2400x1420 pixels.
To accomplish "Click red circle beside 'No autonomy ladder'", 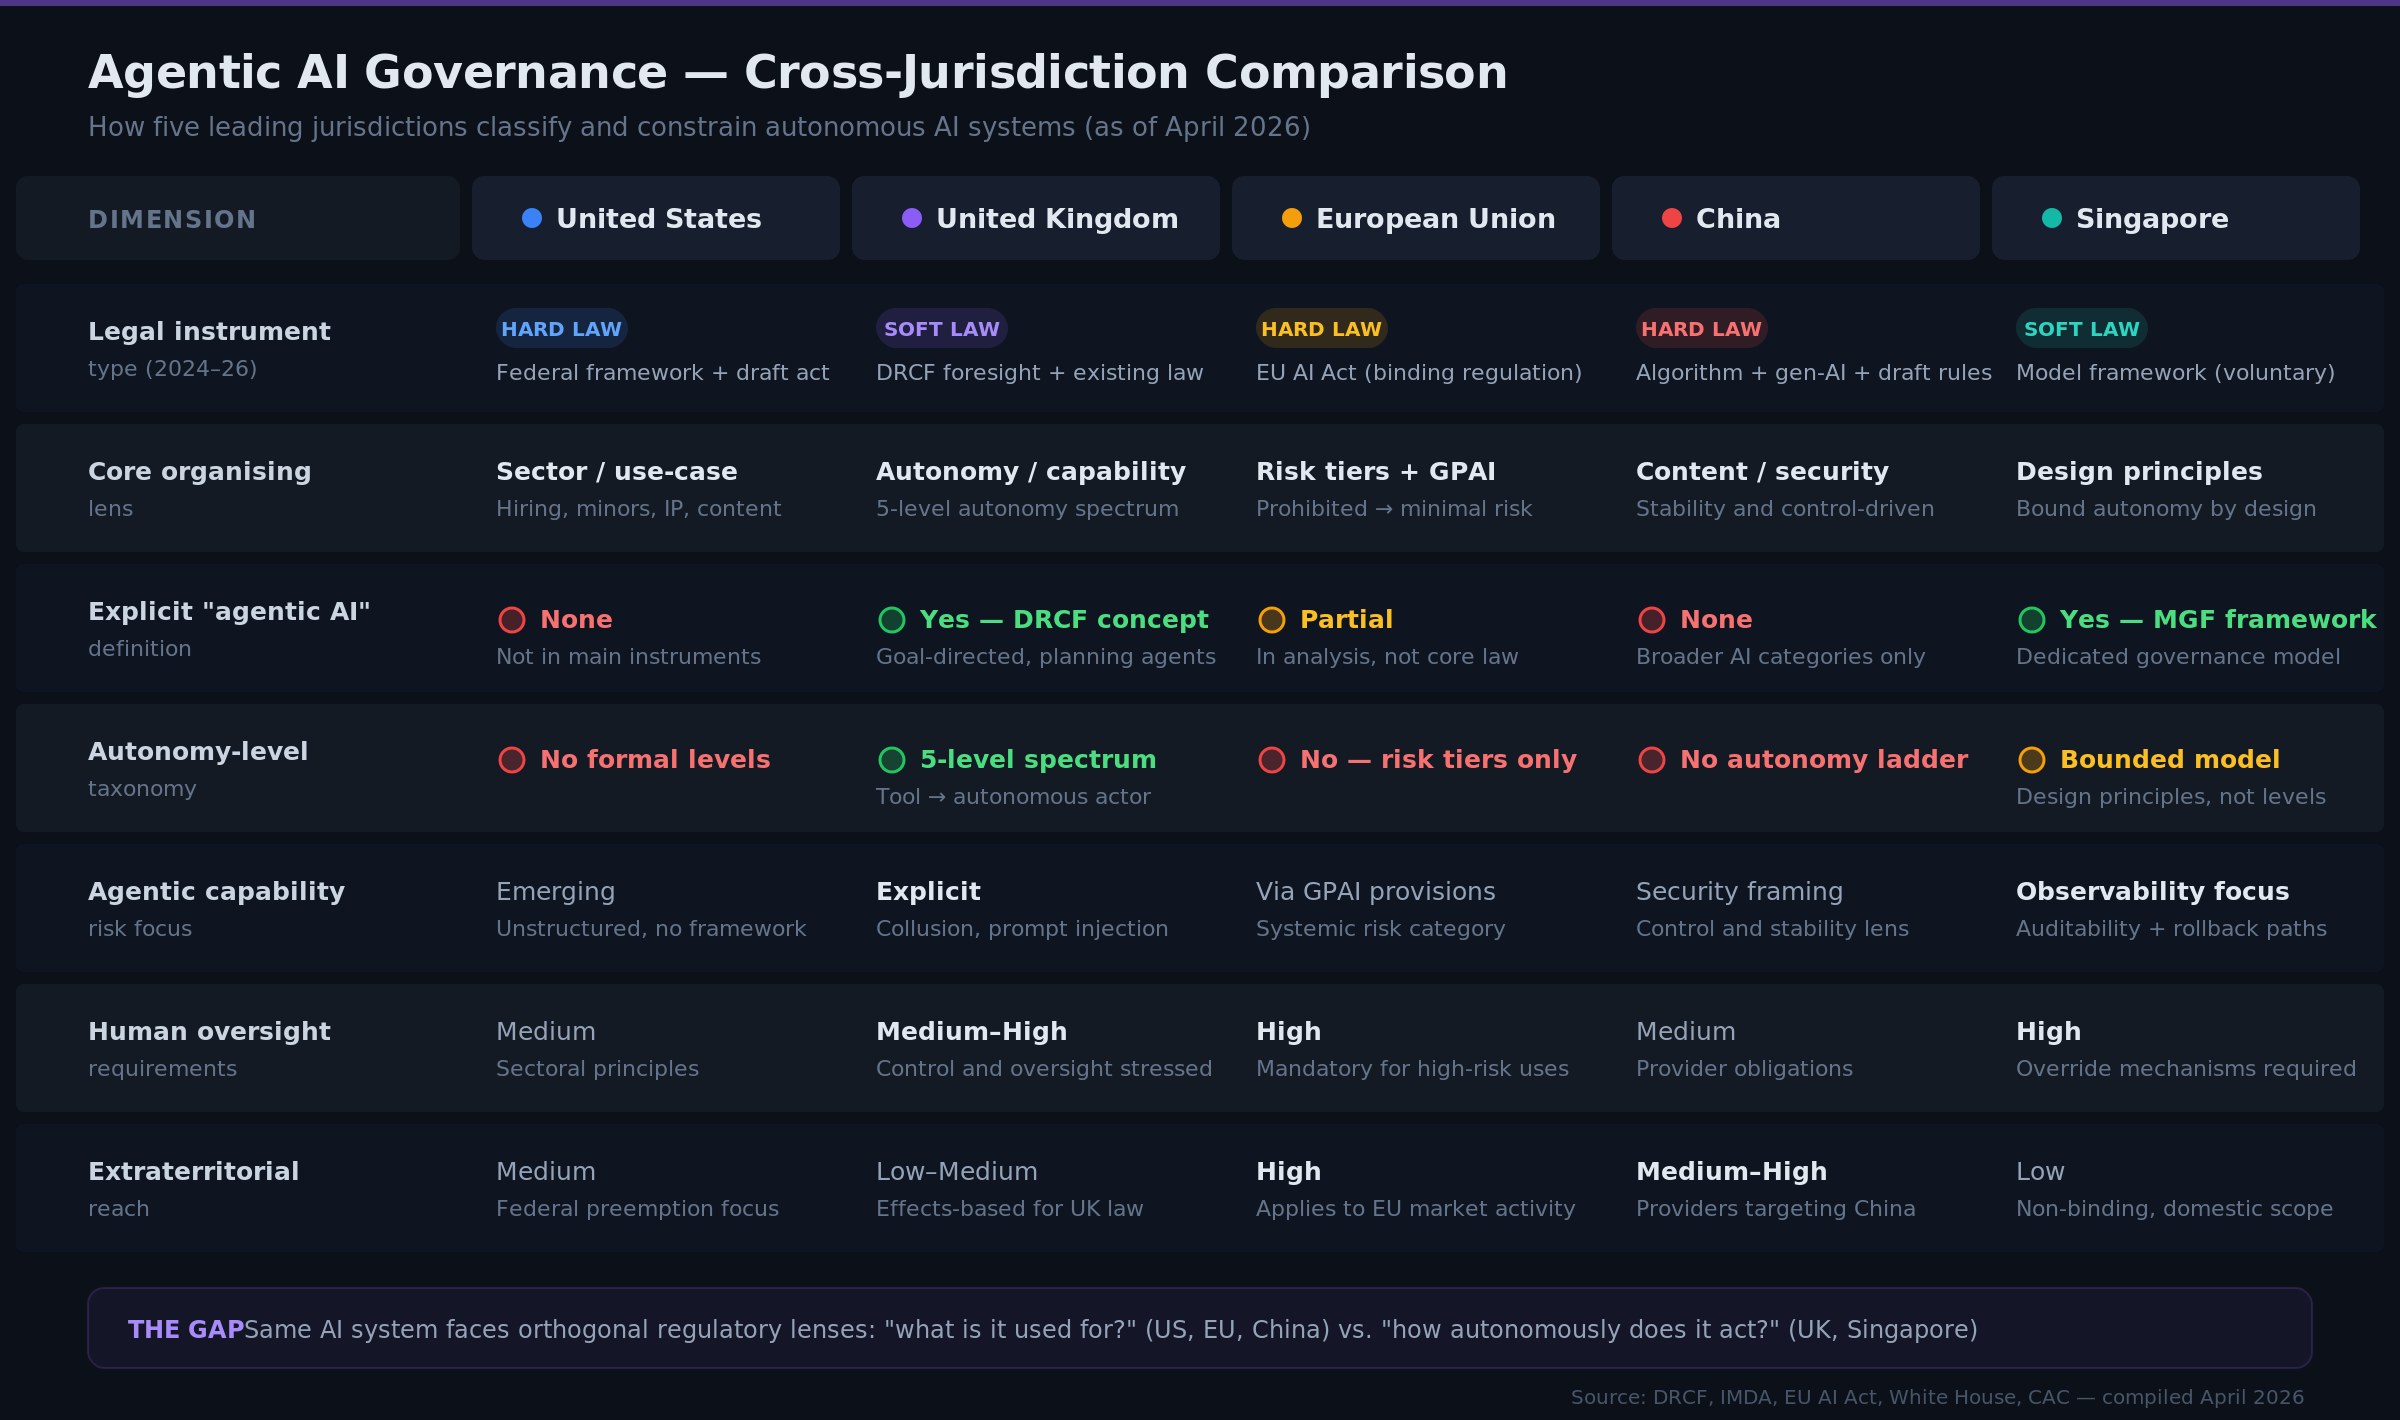I will 1652,760.
